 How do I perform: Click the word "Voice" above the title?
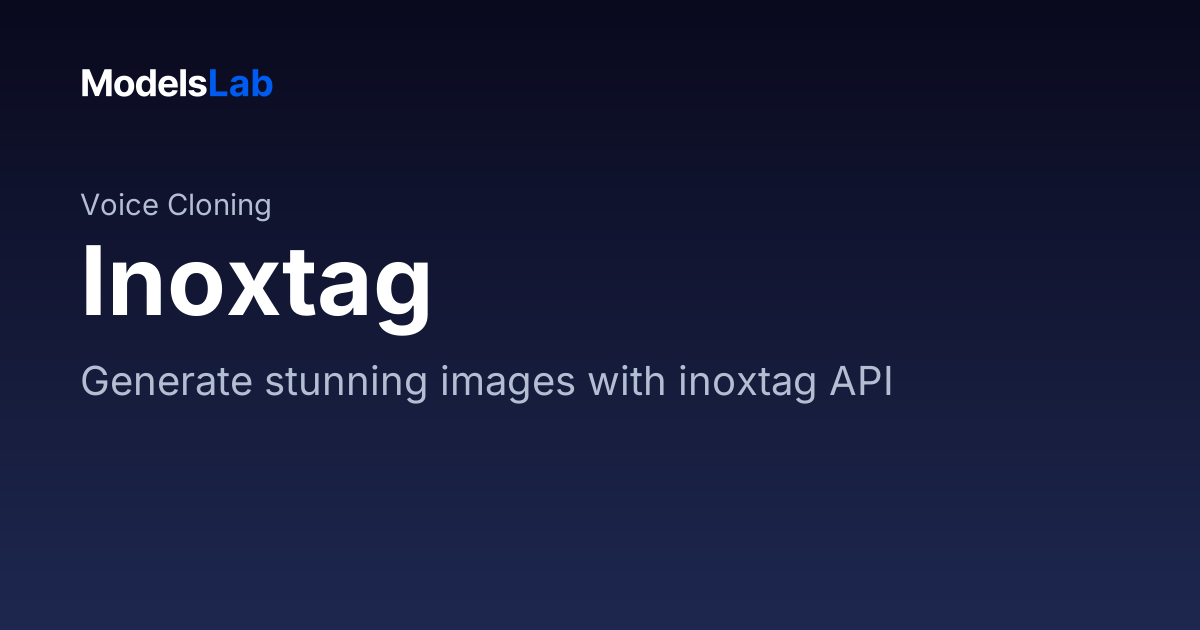(120, 205)
